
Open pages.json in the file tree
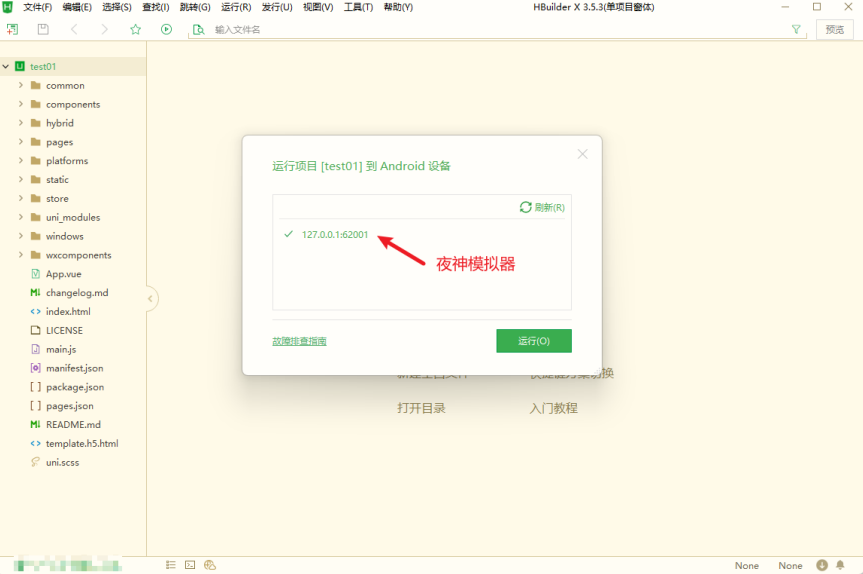(70, 406)
